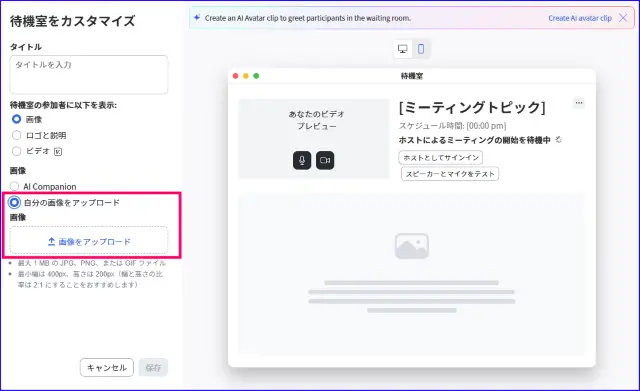Click the スケジュール時間 text
This screenshot has width=640, height=391.
tap(452, 126)
